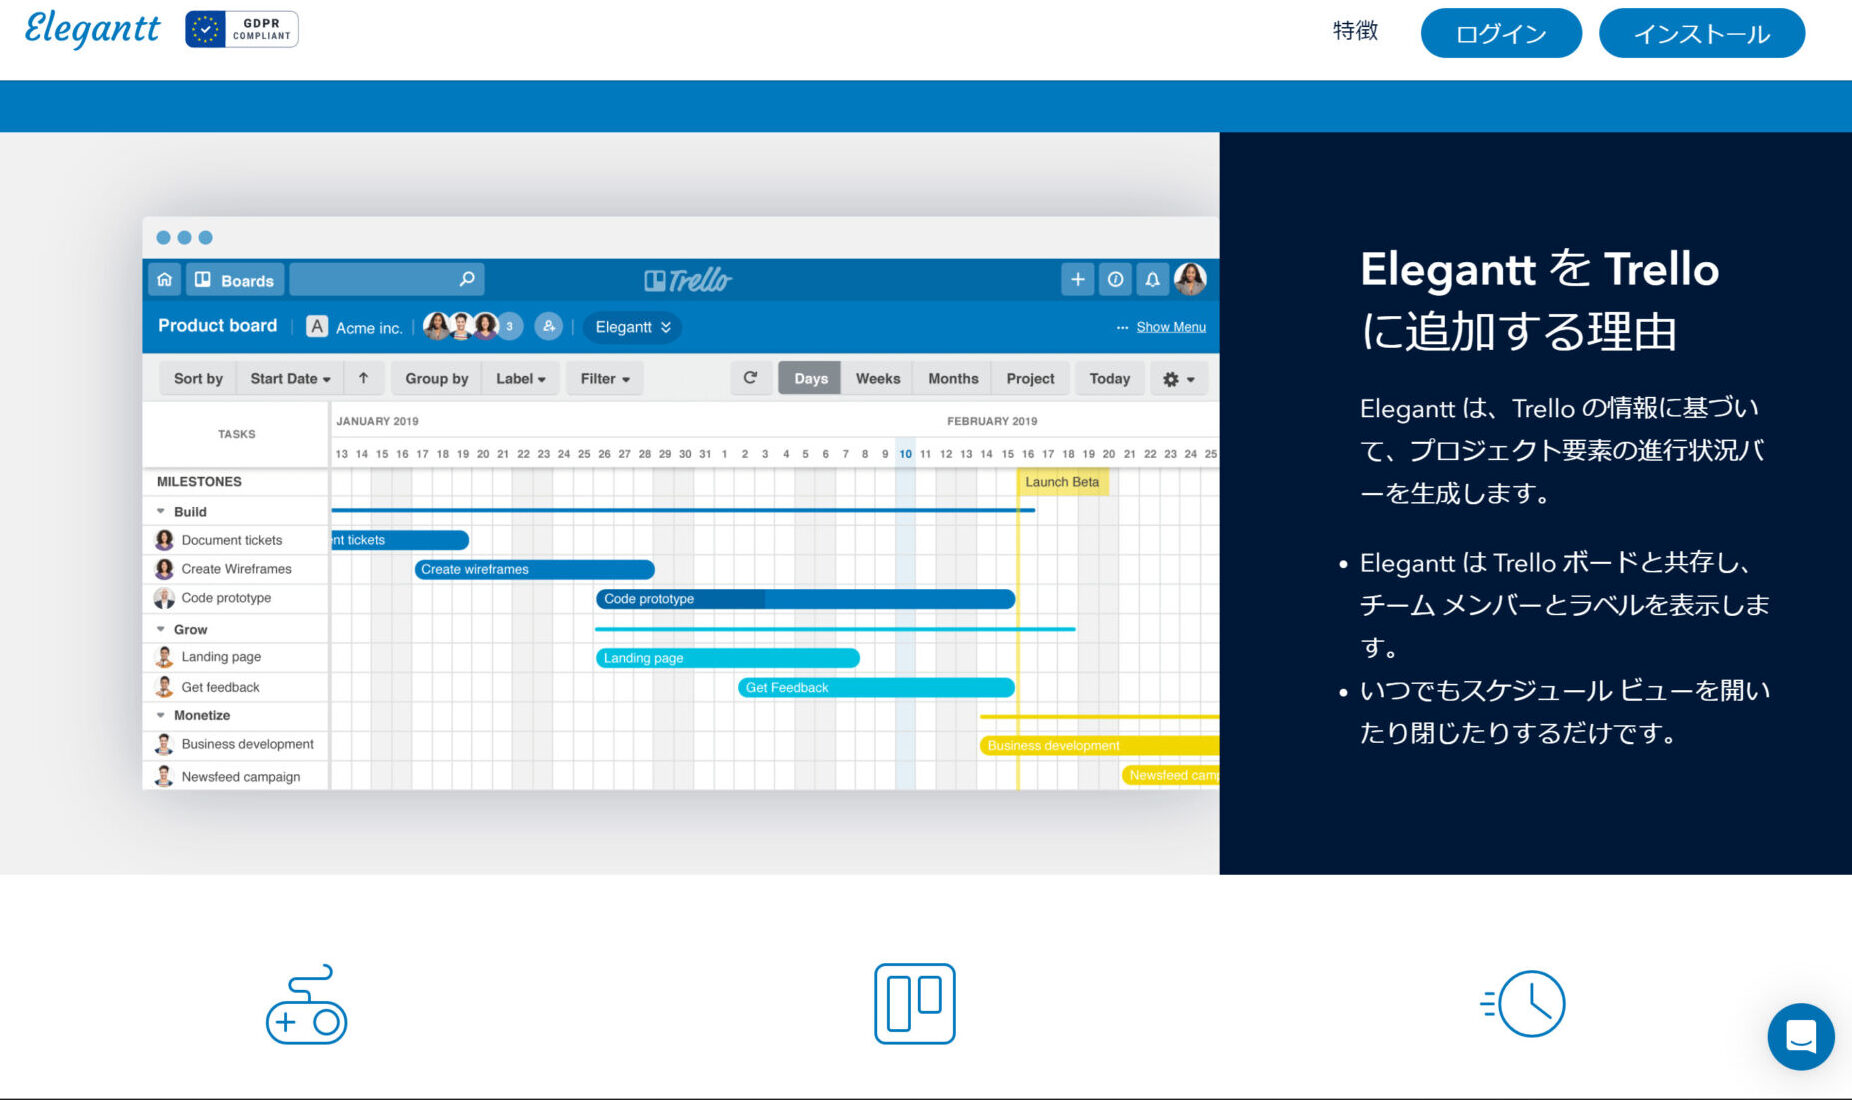Click the Boards icon
This screenshot has width=1852, height=1100.
coord(205,280)
